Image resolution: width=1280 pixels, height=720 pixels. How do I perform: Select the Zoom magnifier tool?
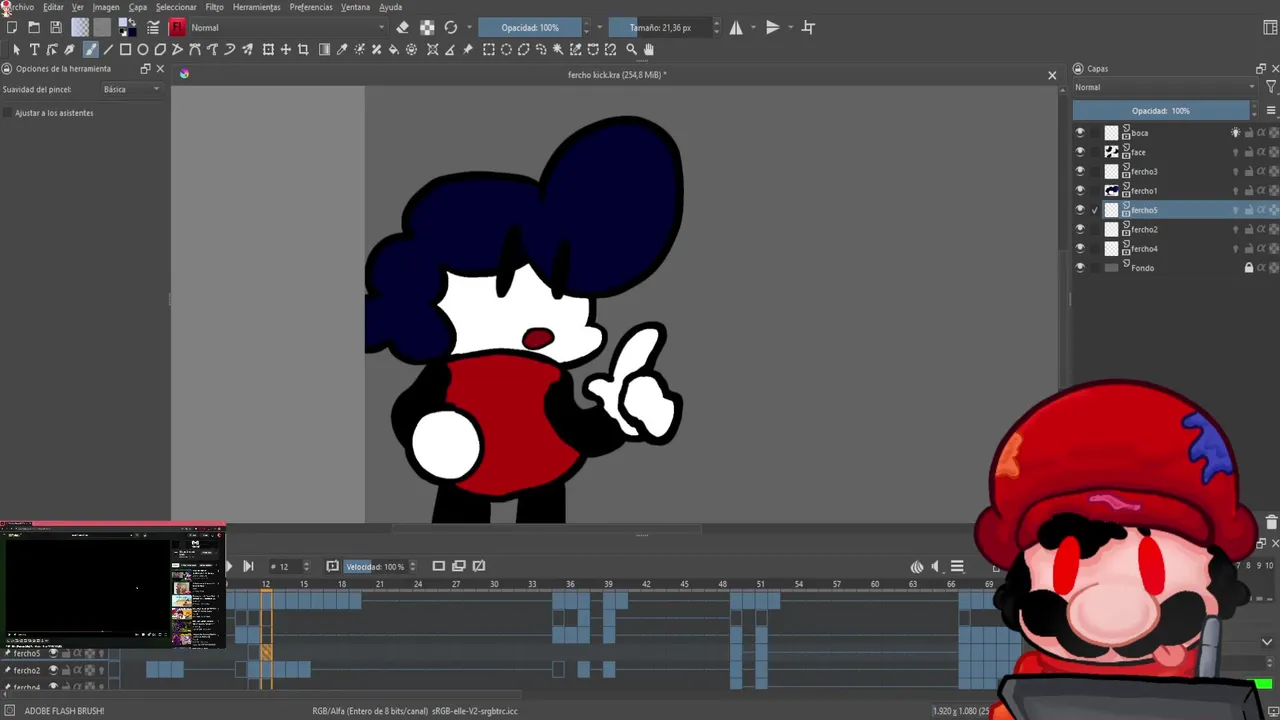point(631,49)
